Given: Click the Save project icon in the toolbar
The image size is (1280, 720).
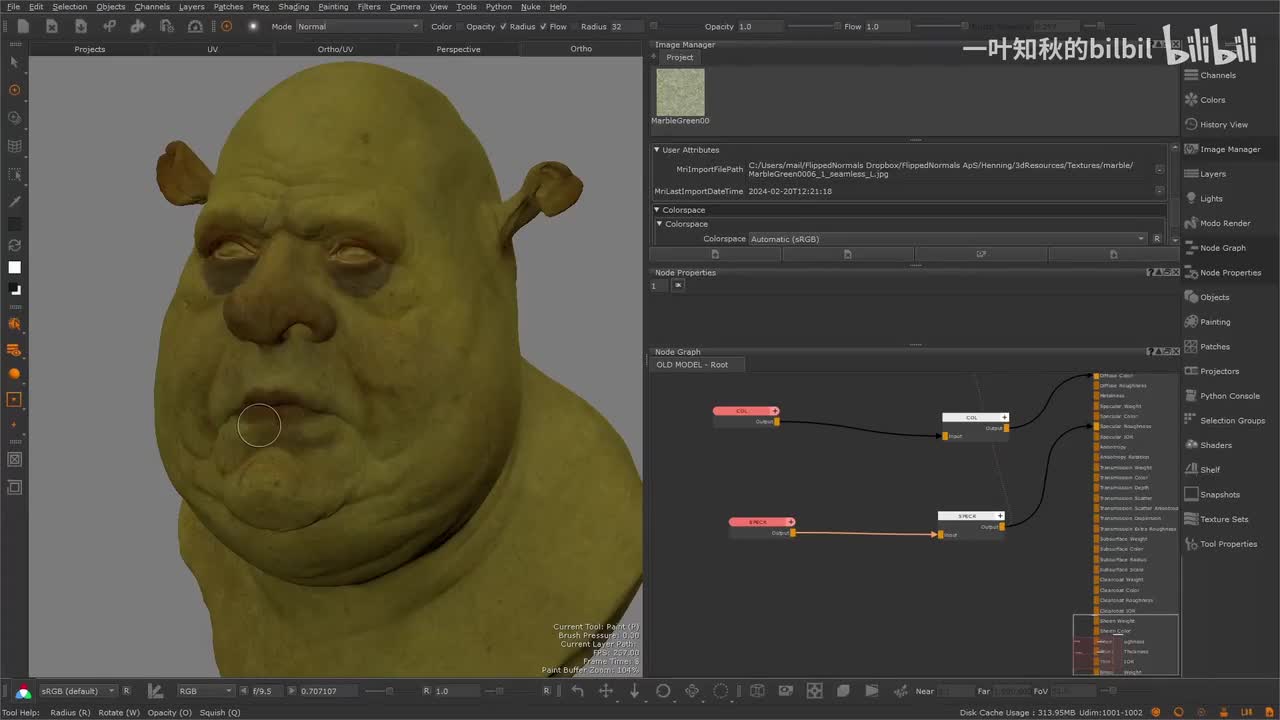Looking at the screenshot, I should point(80,26).
